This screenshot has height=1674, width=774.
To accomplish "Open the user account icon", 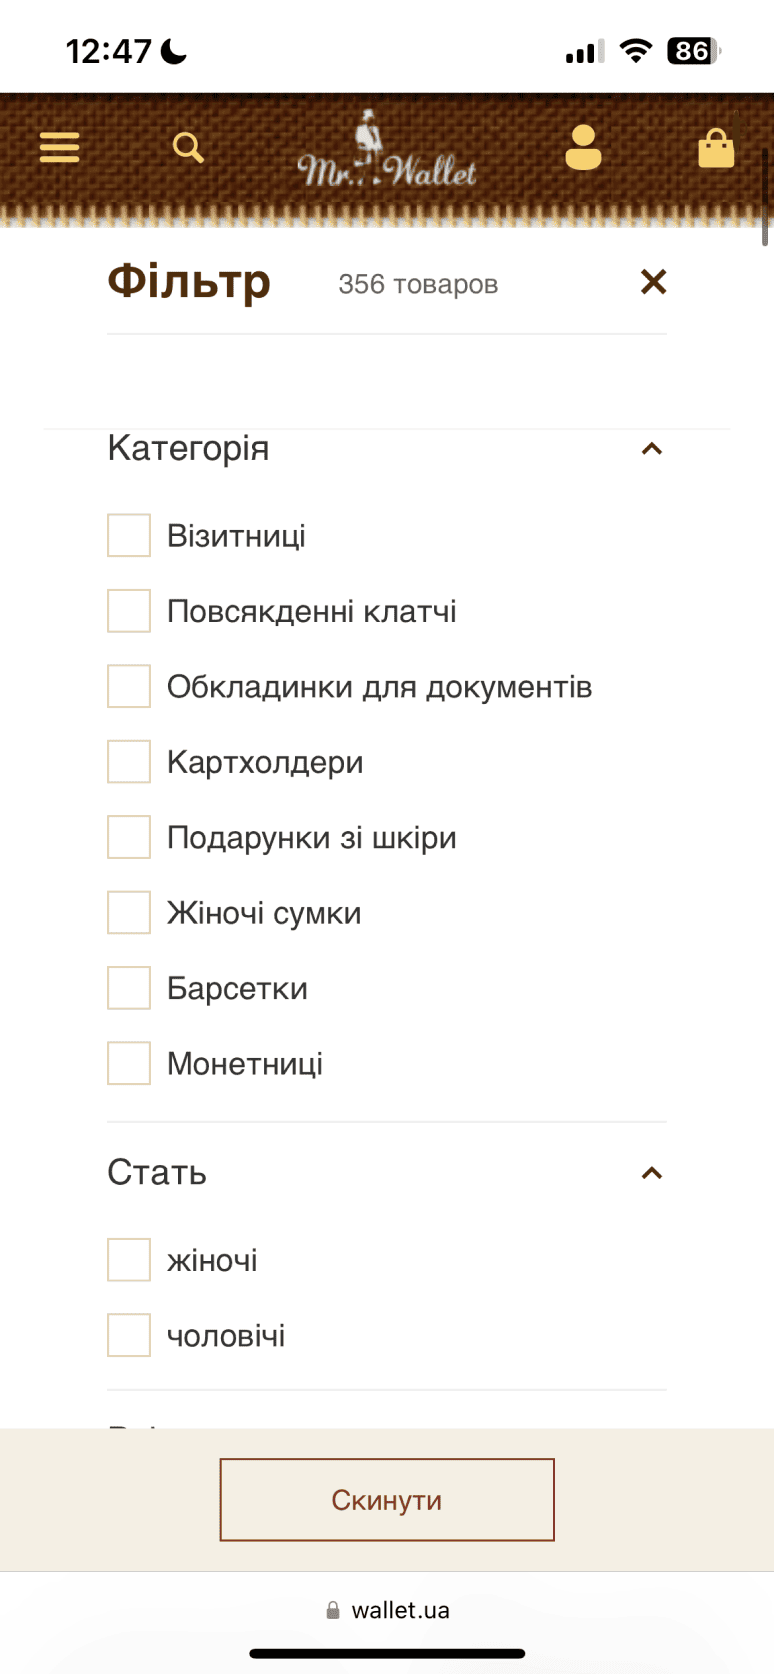I will tap(583, 148).
